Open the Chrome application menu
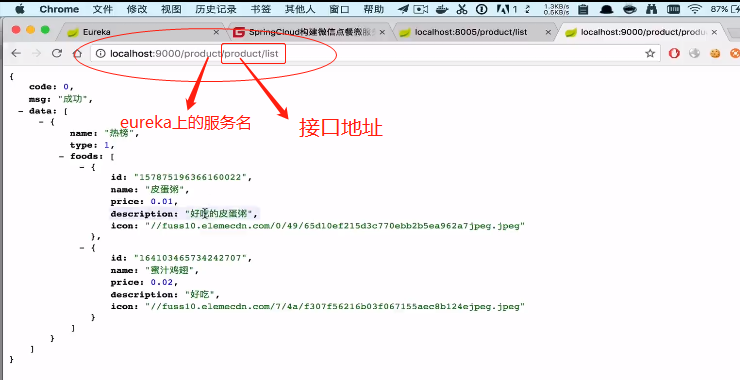740x380 pixels. [59, 8]
